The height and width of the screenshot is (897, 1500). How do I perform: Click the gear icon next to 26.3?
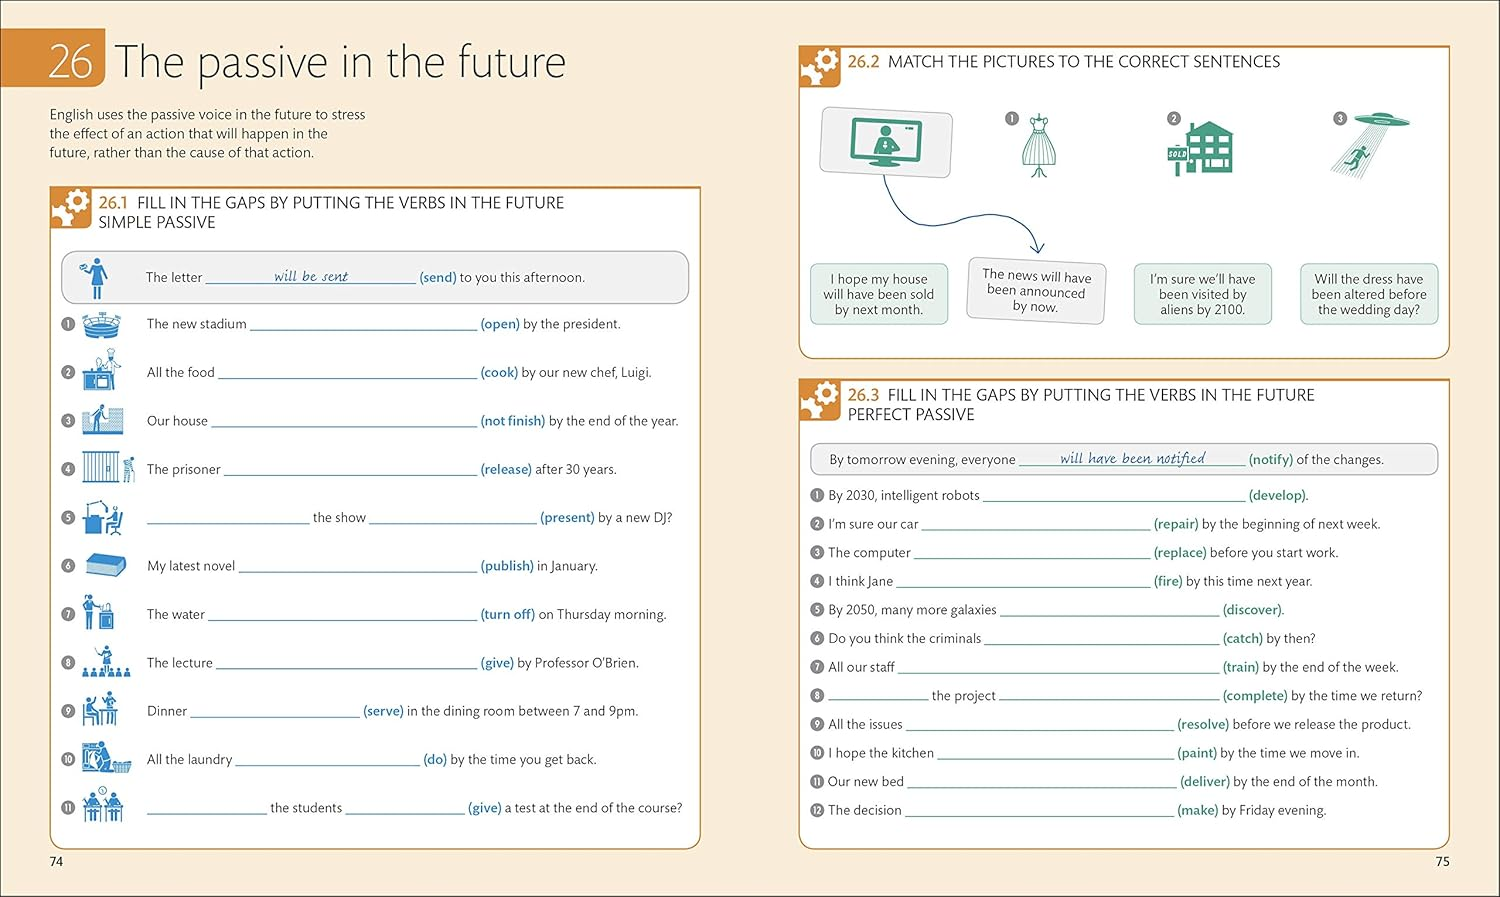pos(820,401)
